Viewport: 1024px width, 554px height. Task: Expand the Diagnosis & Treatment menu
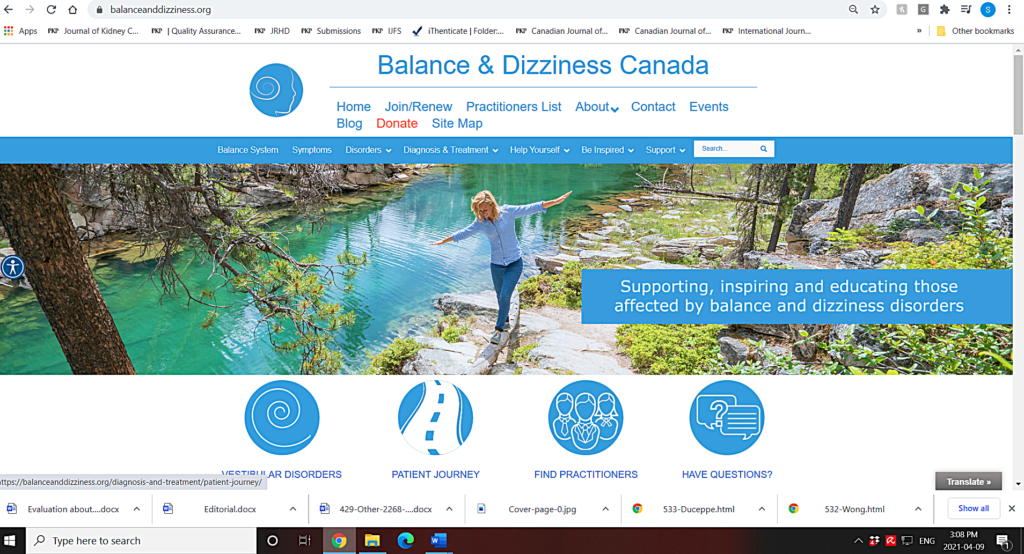click(x=451, y=150)
